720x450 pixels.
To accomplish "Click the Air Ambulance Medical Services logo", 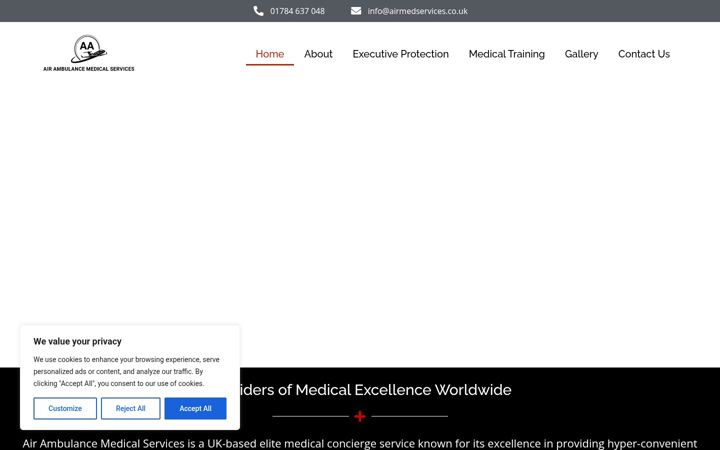I will [89, 53].
